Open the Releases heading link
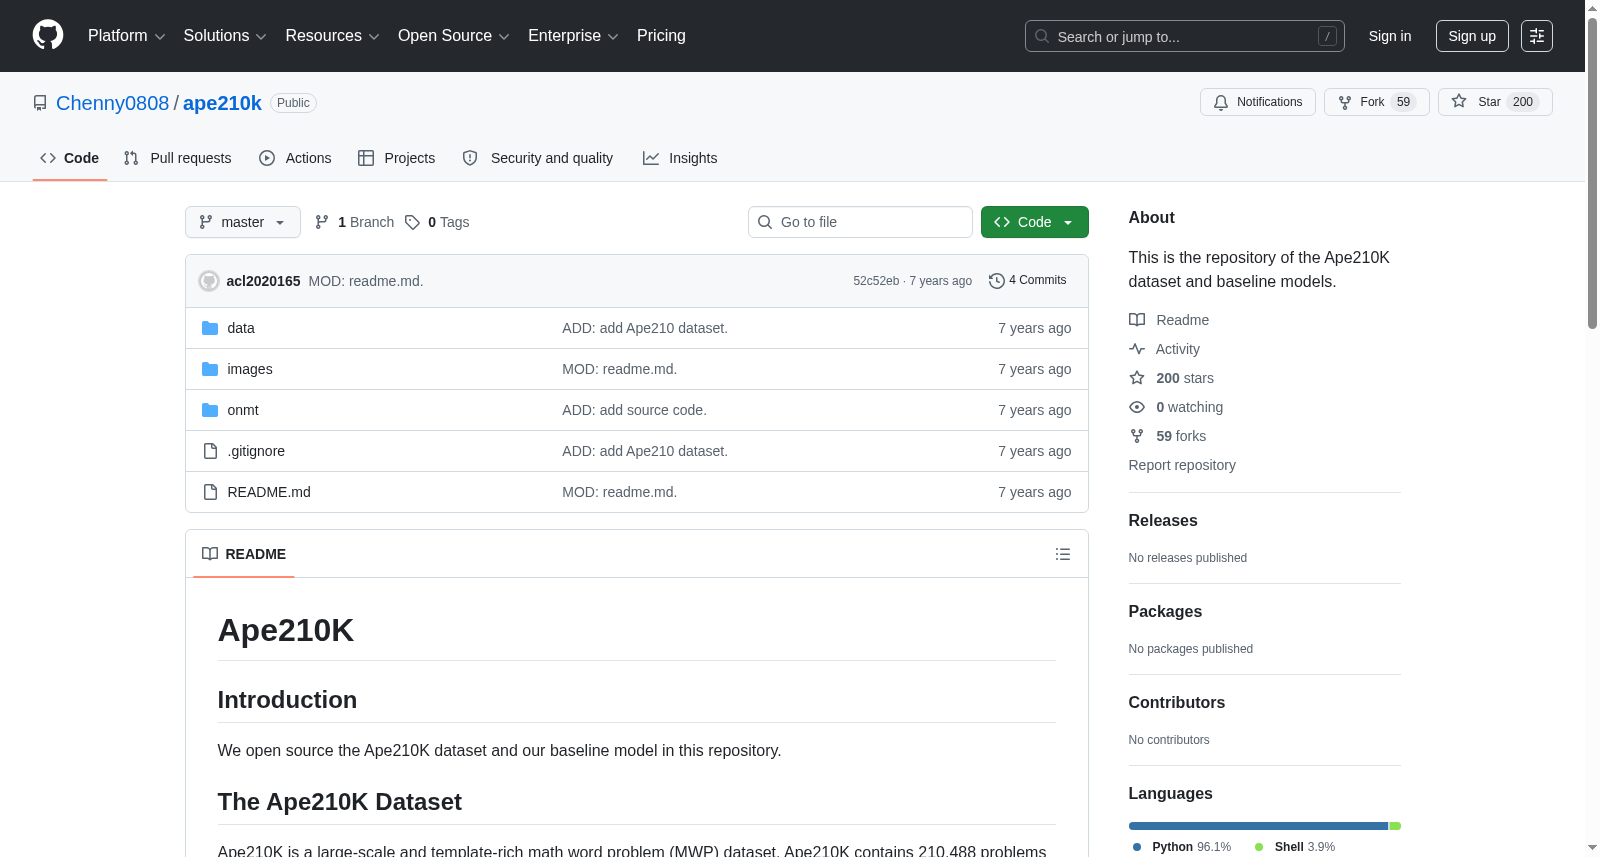Viewport: 1600px width, 857px height. [x=1163, y=520]
